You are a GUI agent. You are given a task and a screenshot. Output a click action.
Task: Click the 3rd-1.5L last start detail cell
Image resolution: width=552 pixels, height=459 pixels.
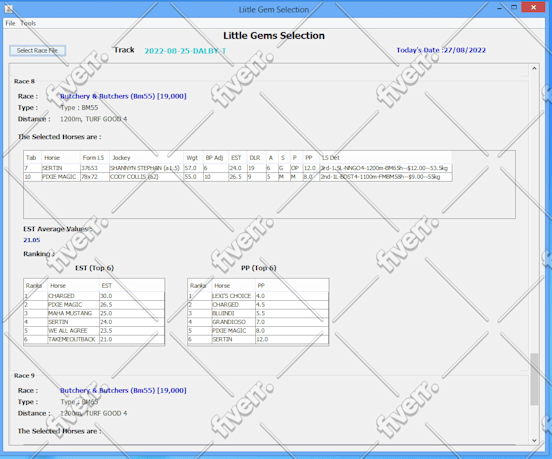385,168
